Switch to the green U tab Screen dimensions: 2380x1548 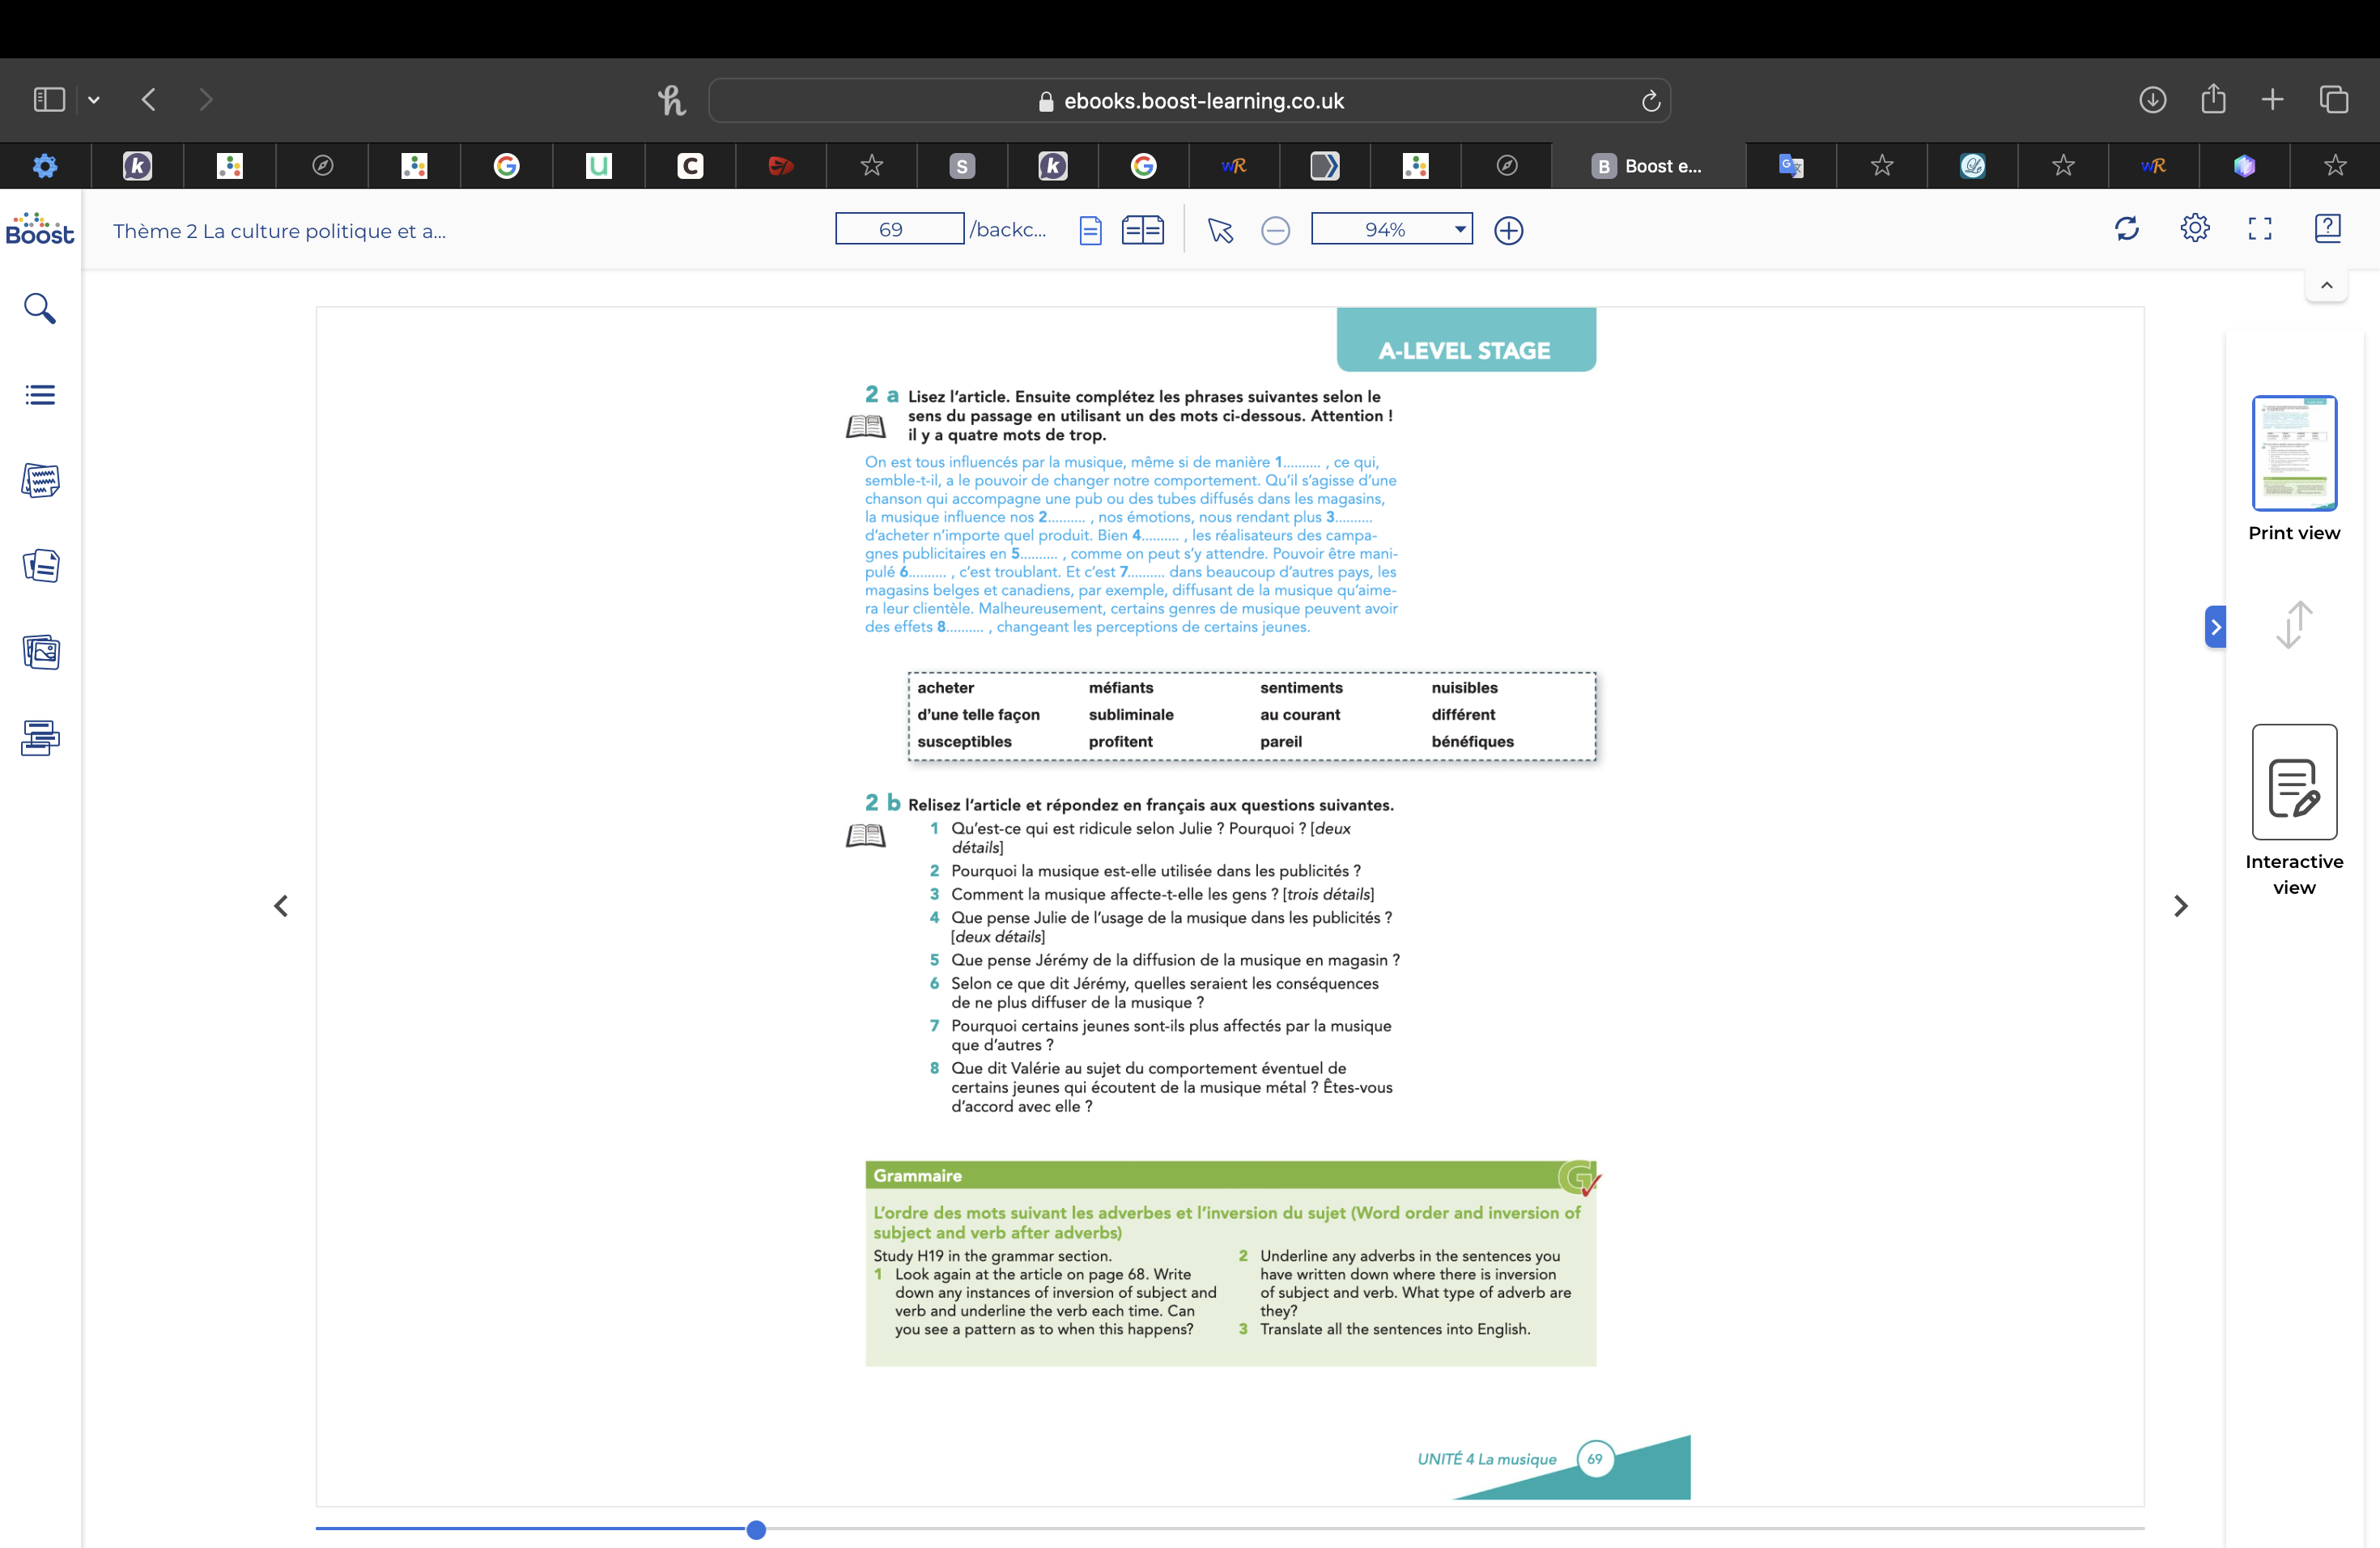click(x=598, y=166)
